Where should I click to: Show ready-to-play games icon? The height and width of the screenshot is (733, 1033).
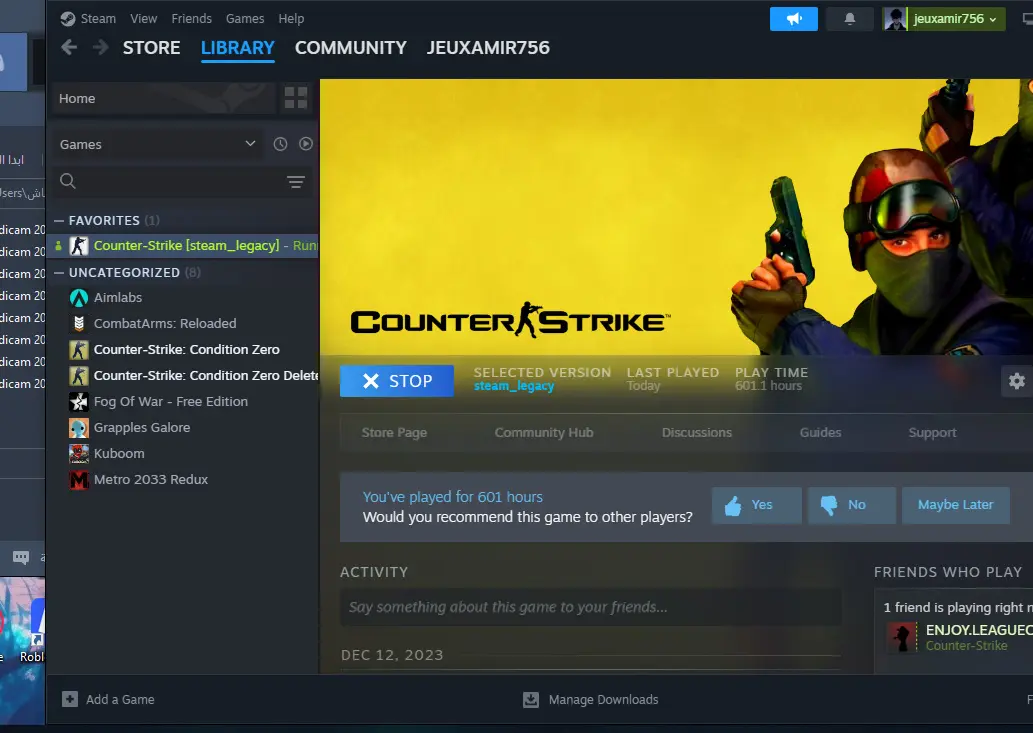click(306, 144)
